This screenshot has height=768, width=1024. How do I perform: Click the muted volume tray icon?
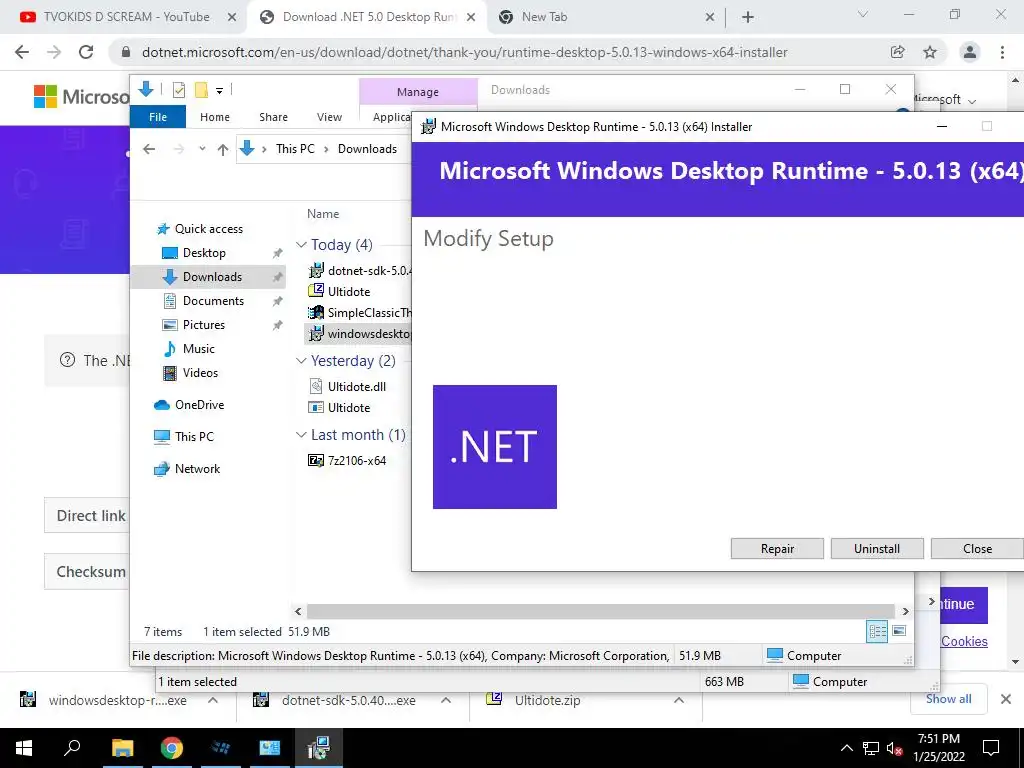894,748
